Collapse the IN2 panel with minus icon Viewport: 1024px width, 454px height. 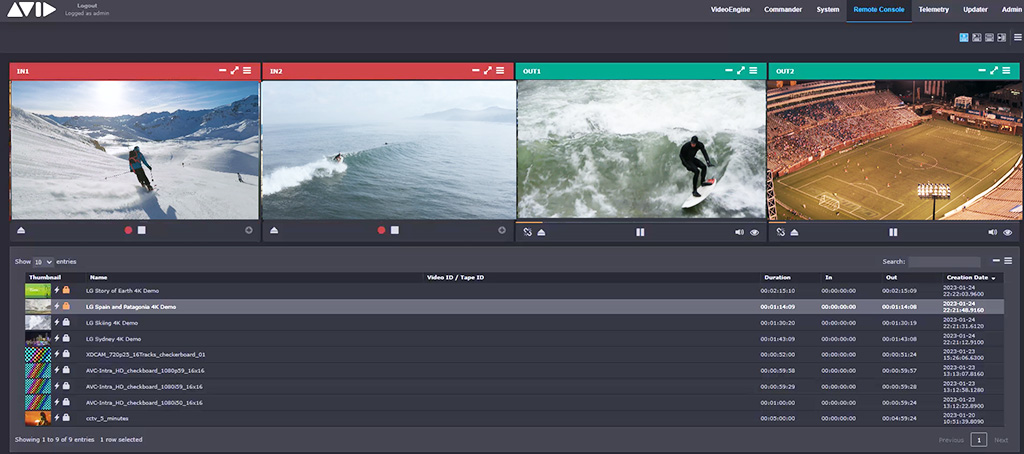(x=475, y=71)
